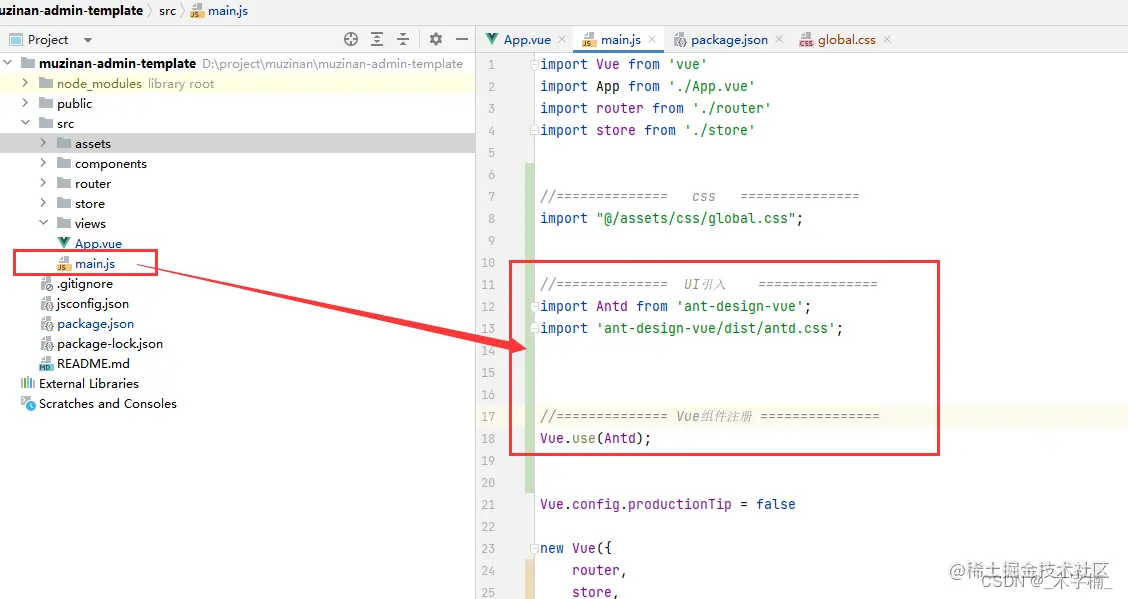Select jsconfig.json in the project tree
This screenshot has height=599, width=1128.
coord(93,303)
